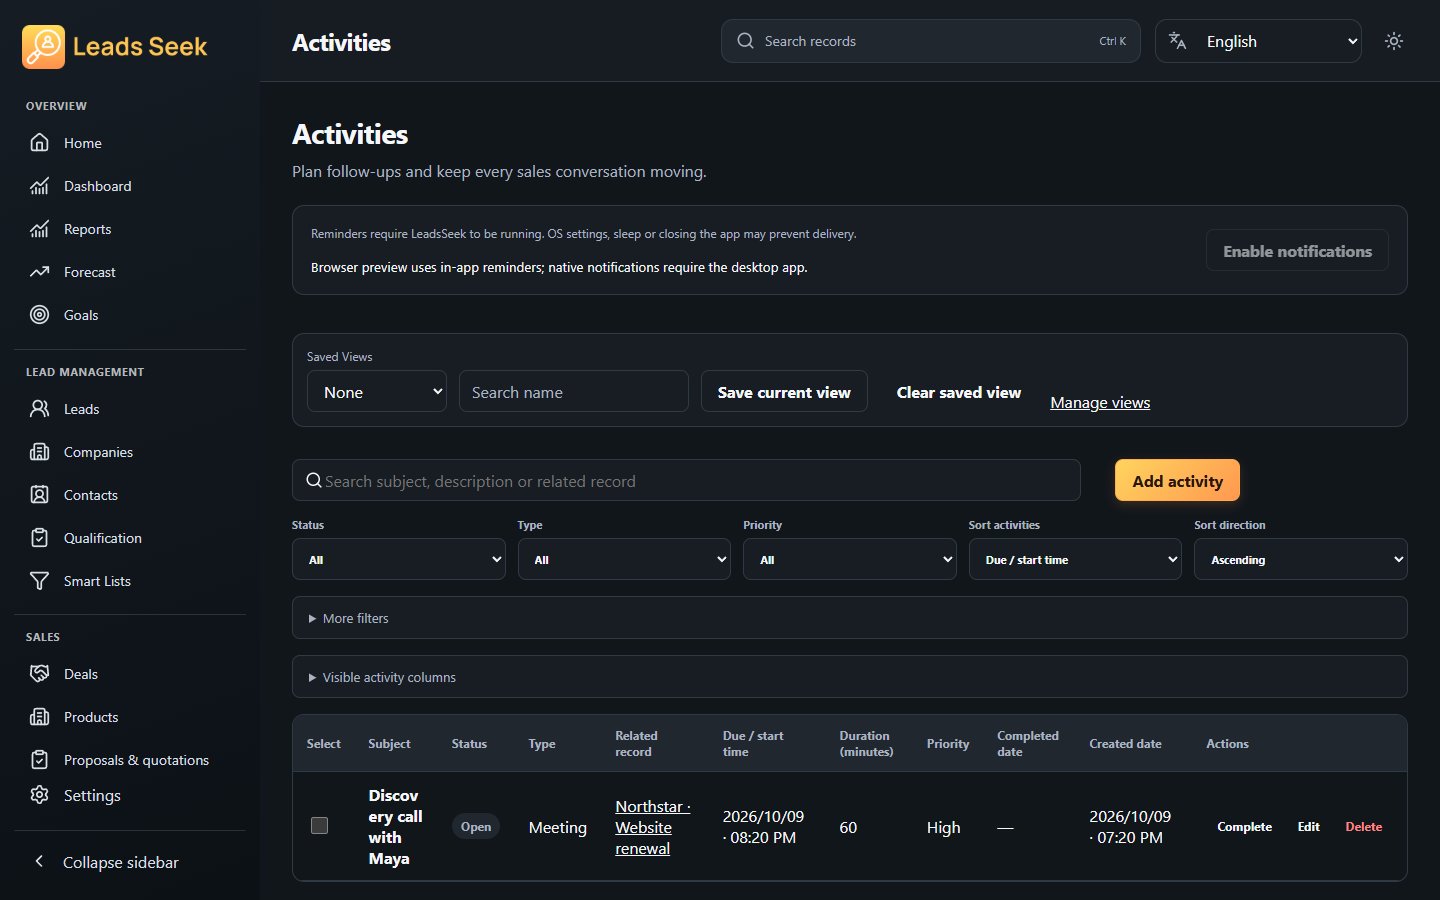Viewport: 1440px width, 900px height.
Task: Open Settings menu label in sidebar
Action: coord(92,795)
